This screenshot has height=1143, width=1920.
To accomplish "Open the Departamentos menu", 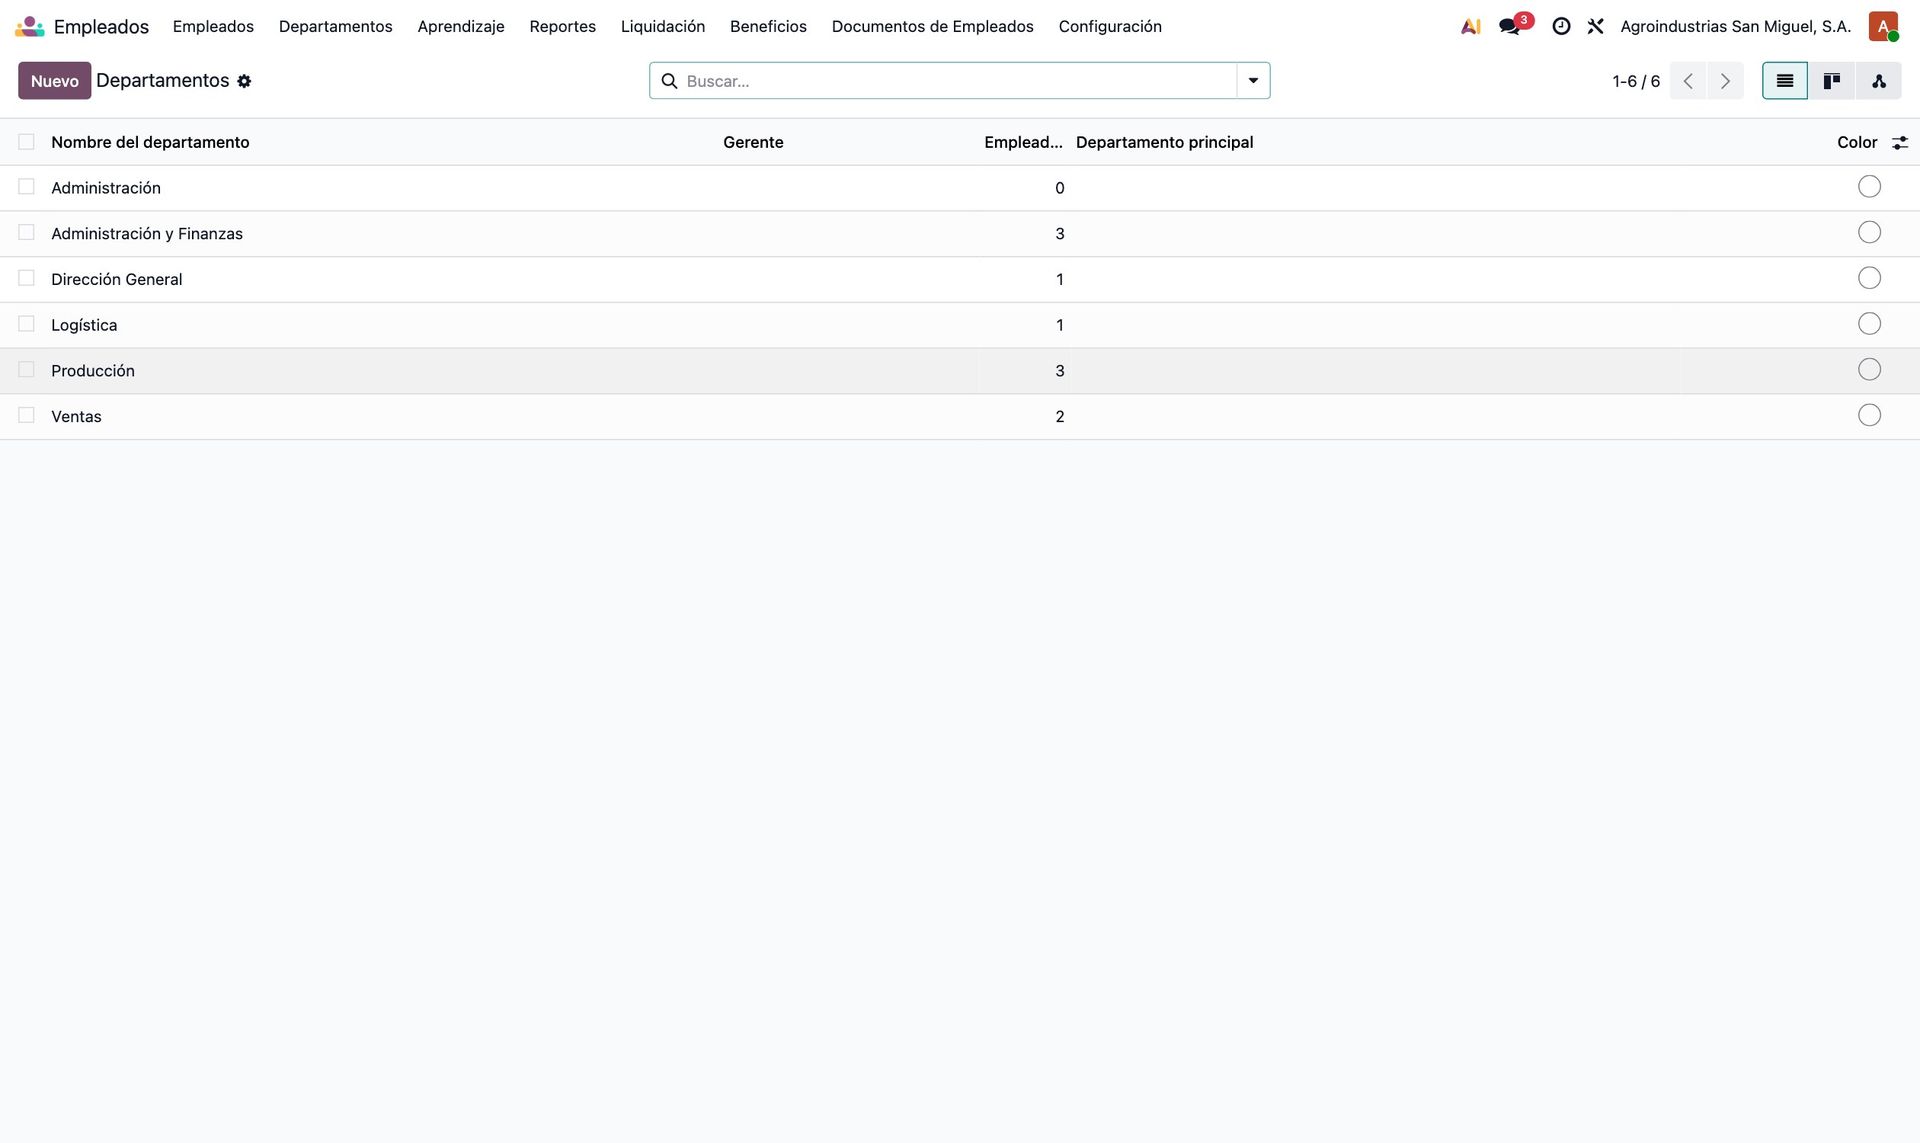I will click(x=335, y=26).
